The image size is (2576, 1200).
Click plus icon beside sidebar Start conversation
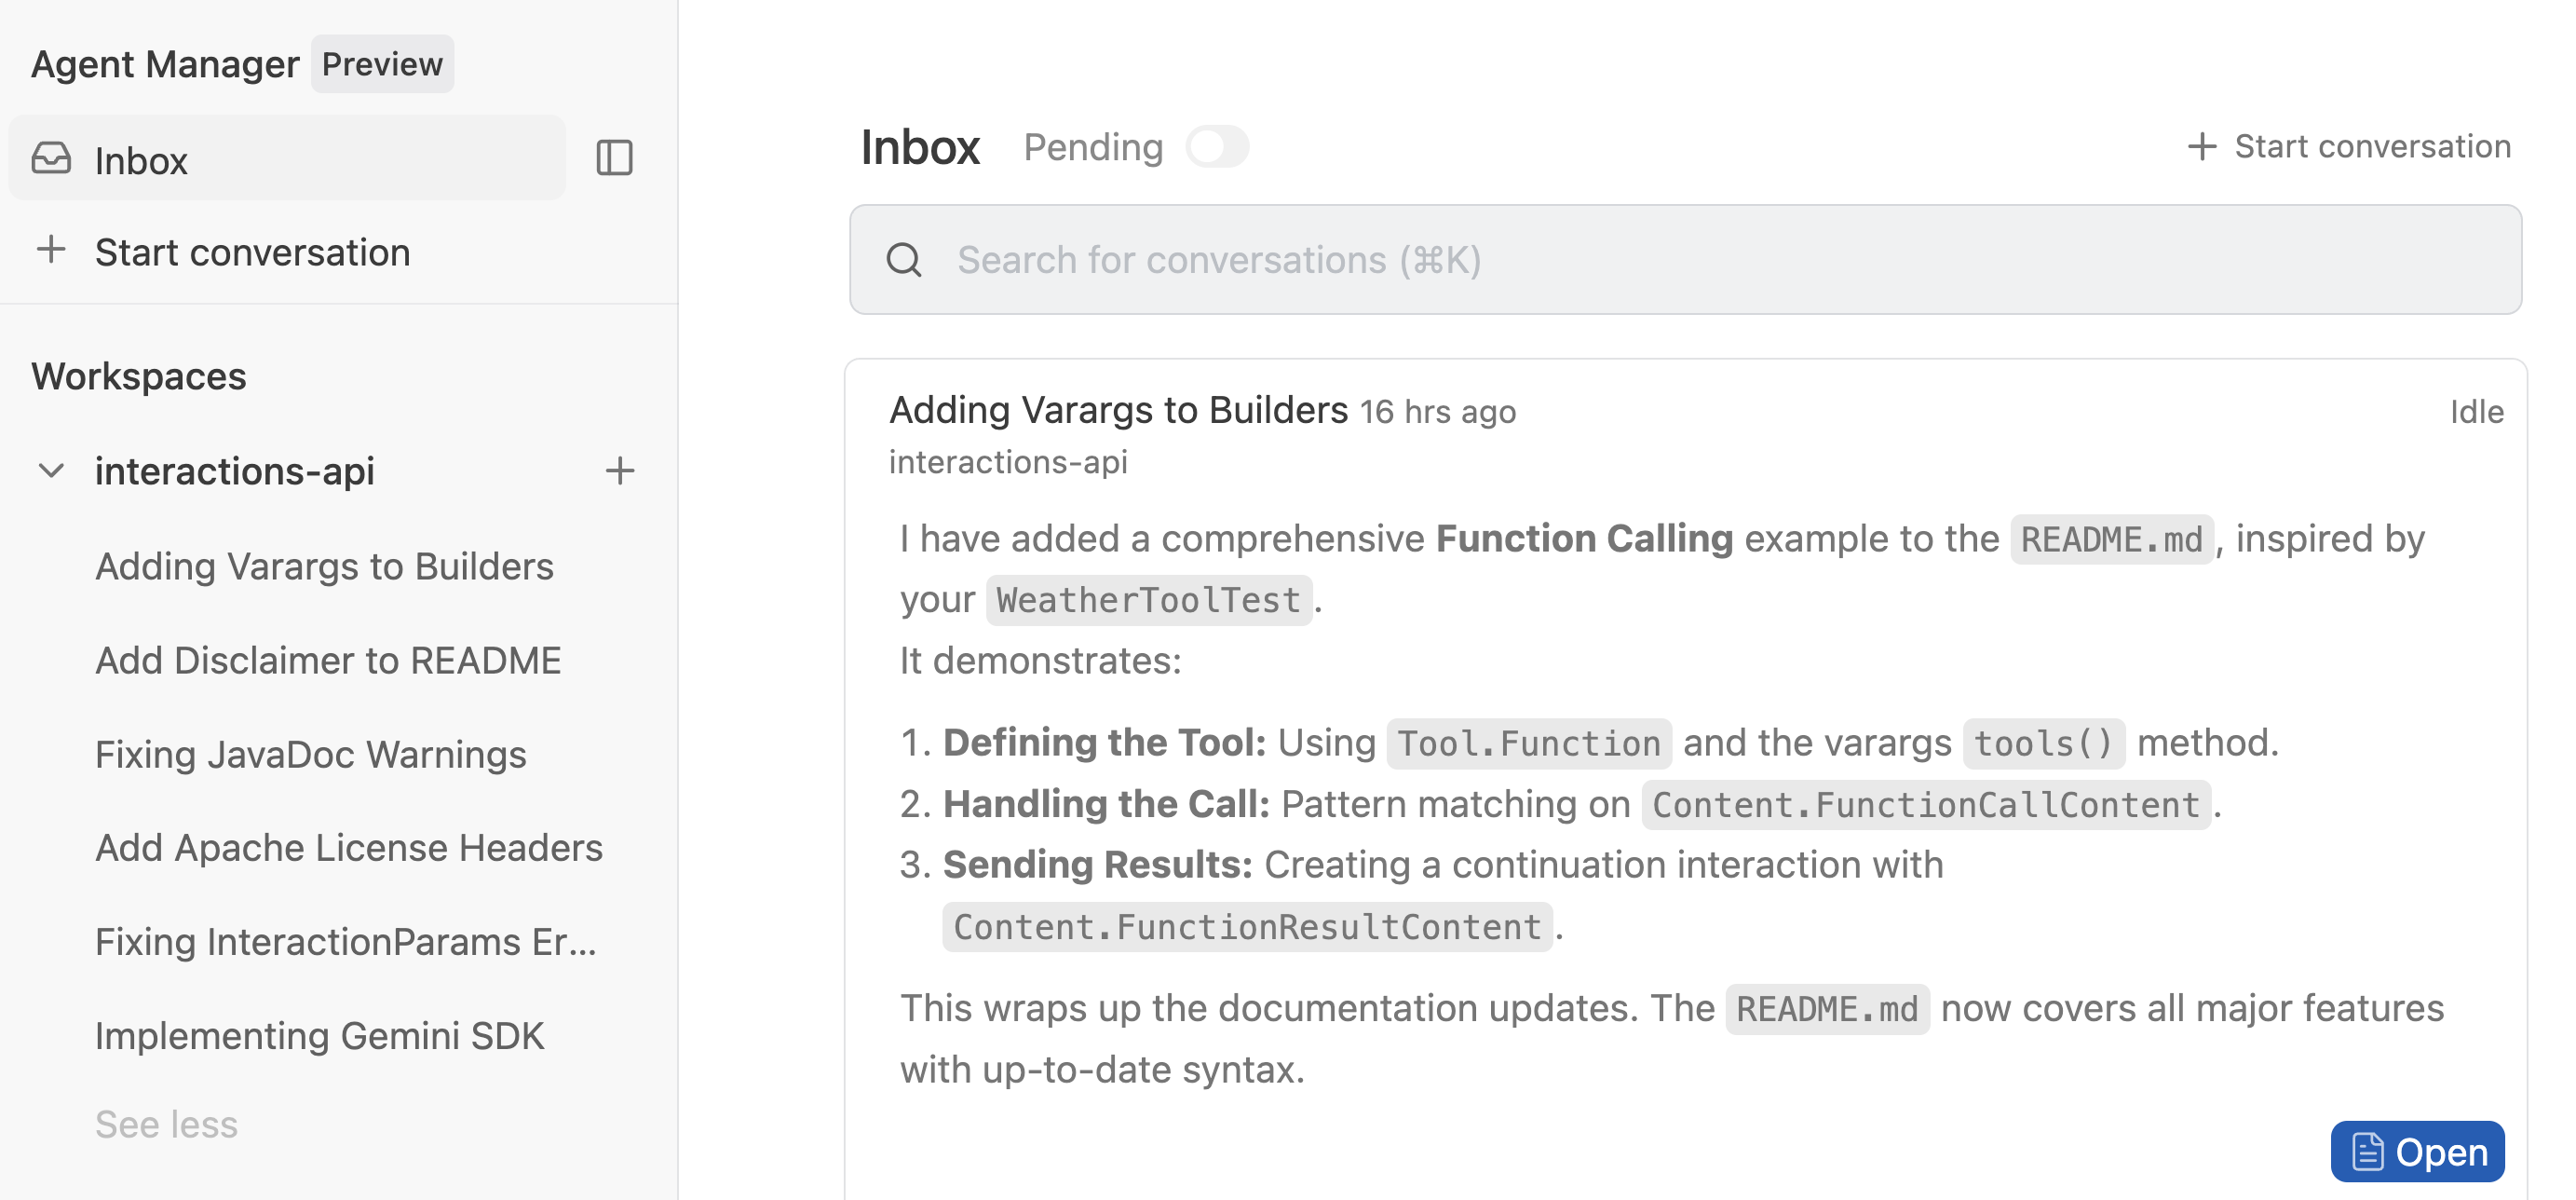(51, 250)
